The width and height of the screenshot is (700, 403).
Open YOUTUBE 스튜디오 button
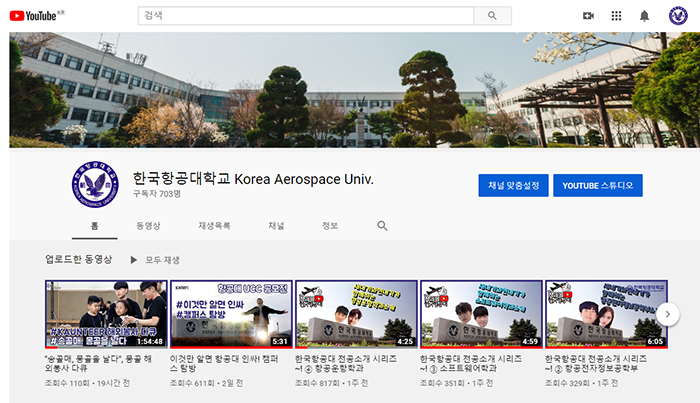598,185
